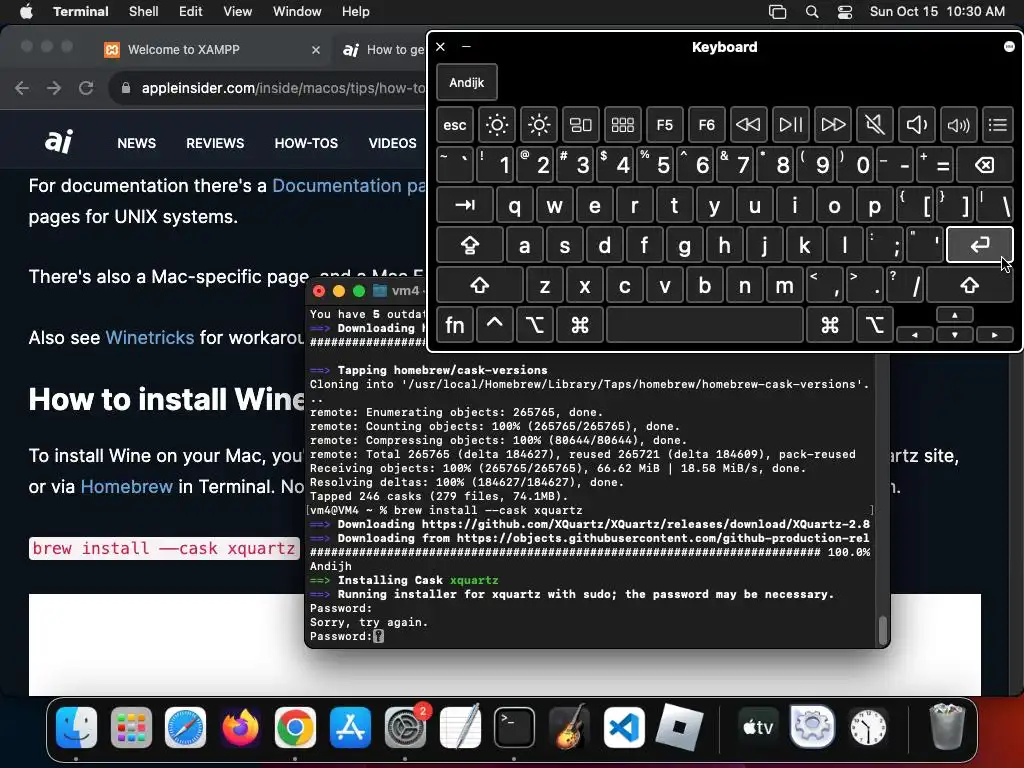Click the right arrow key
The height and width of the screenshot is (768, 1024).
coord(995,335)
